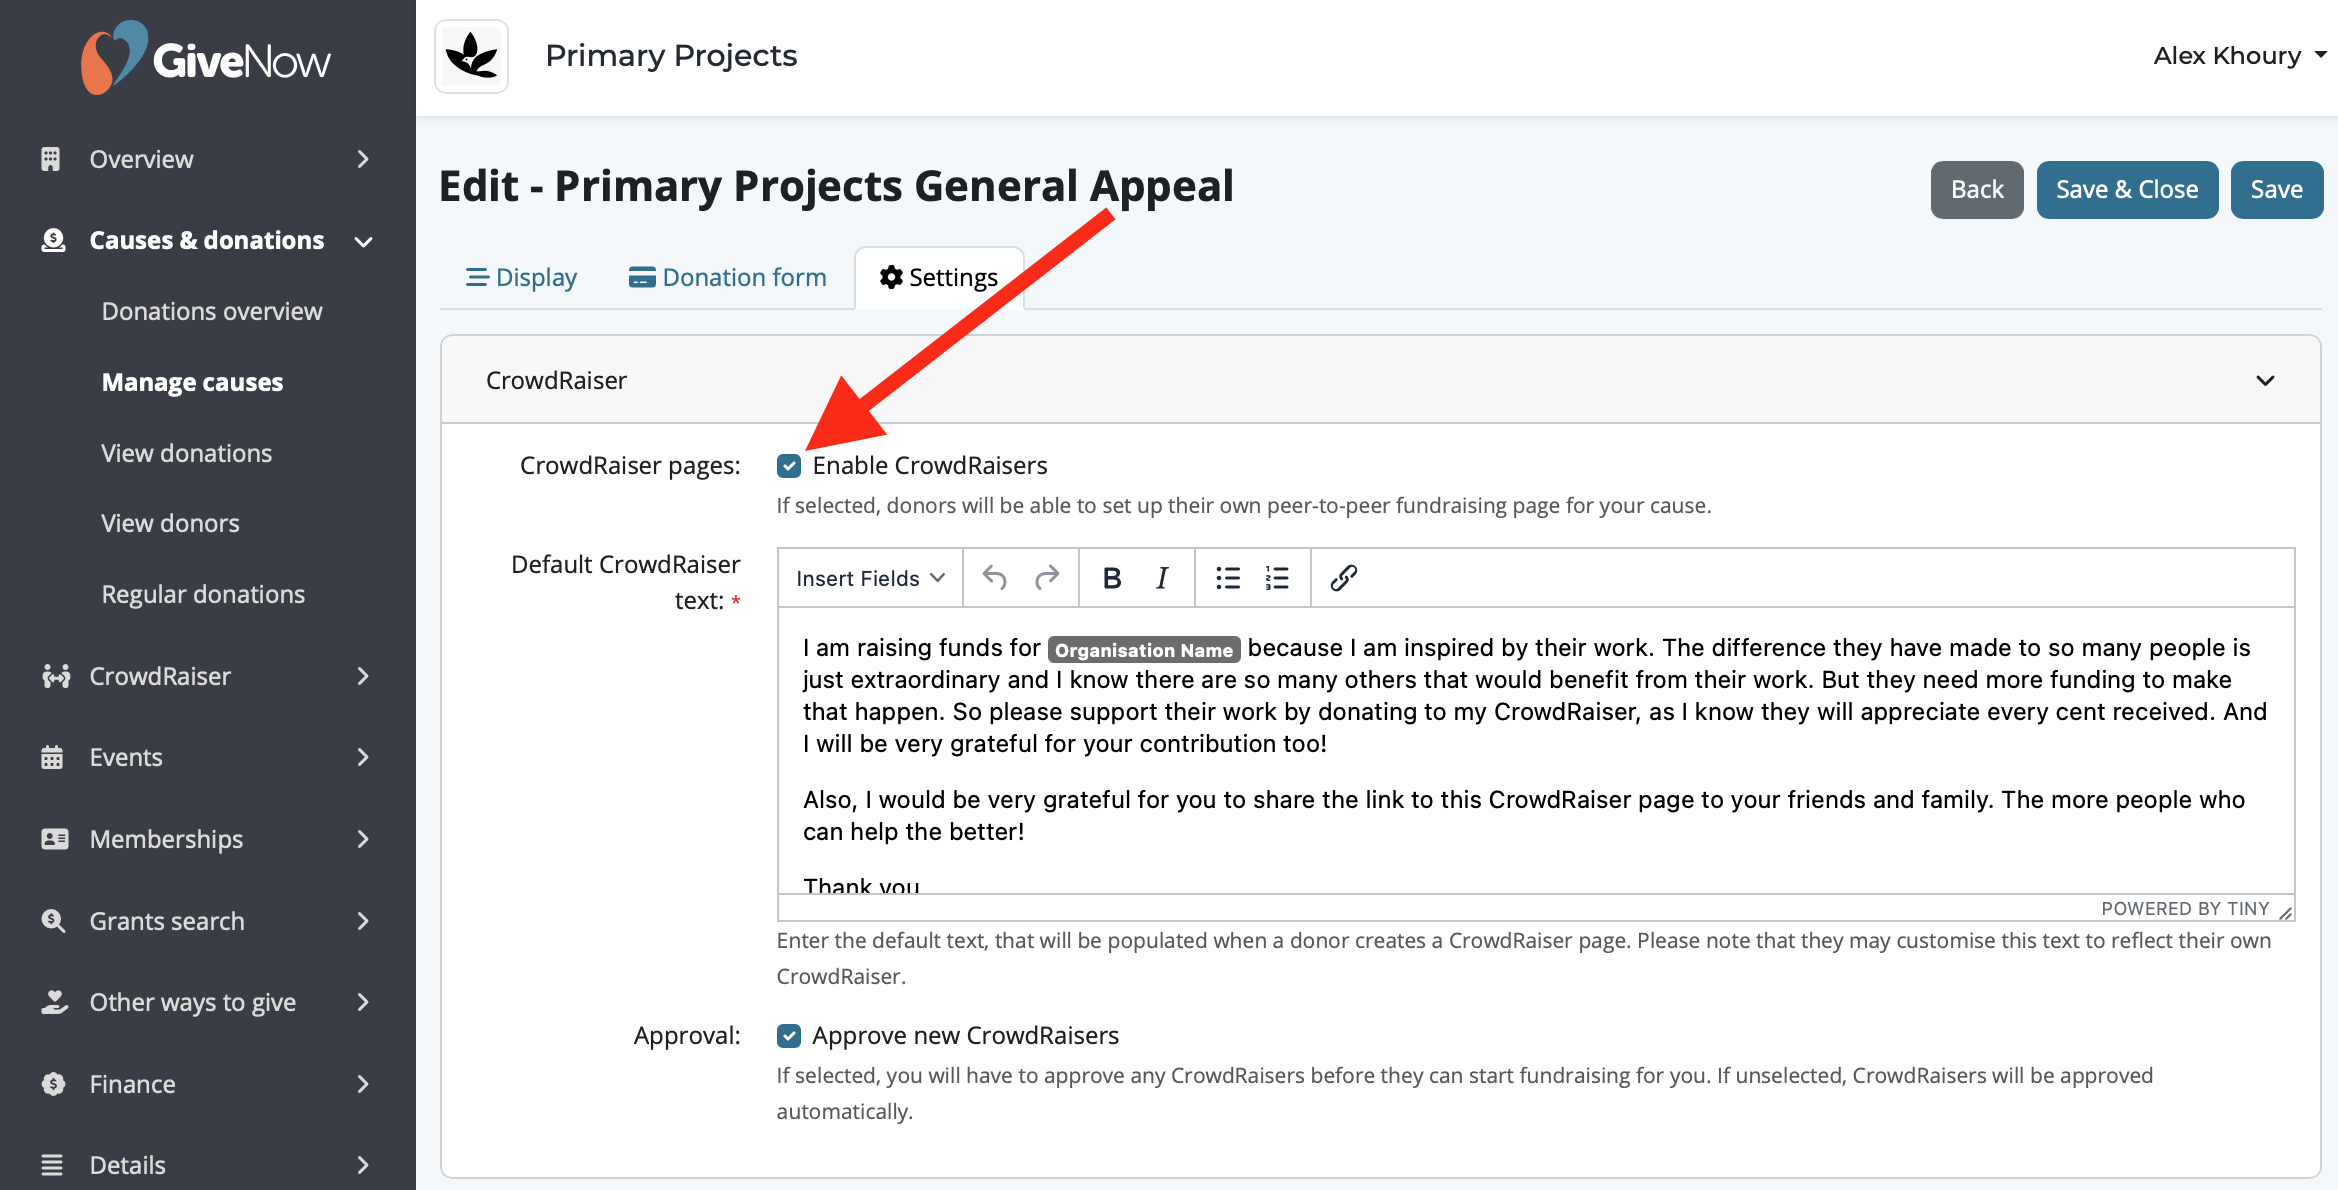Screen dimensions: 2338x1190
Task: Expand the Events sidebar menu chevron
Action: 363,757
